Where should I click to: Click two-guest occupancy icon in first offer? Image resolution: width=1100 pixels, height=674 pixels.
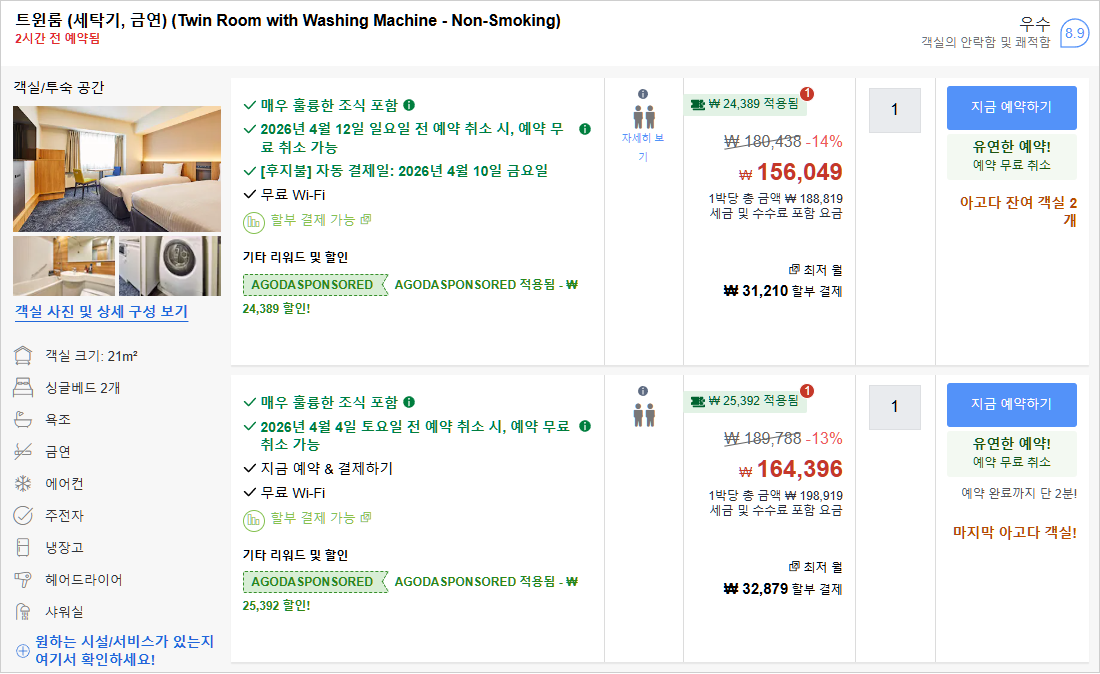[643, 116]
